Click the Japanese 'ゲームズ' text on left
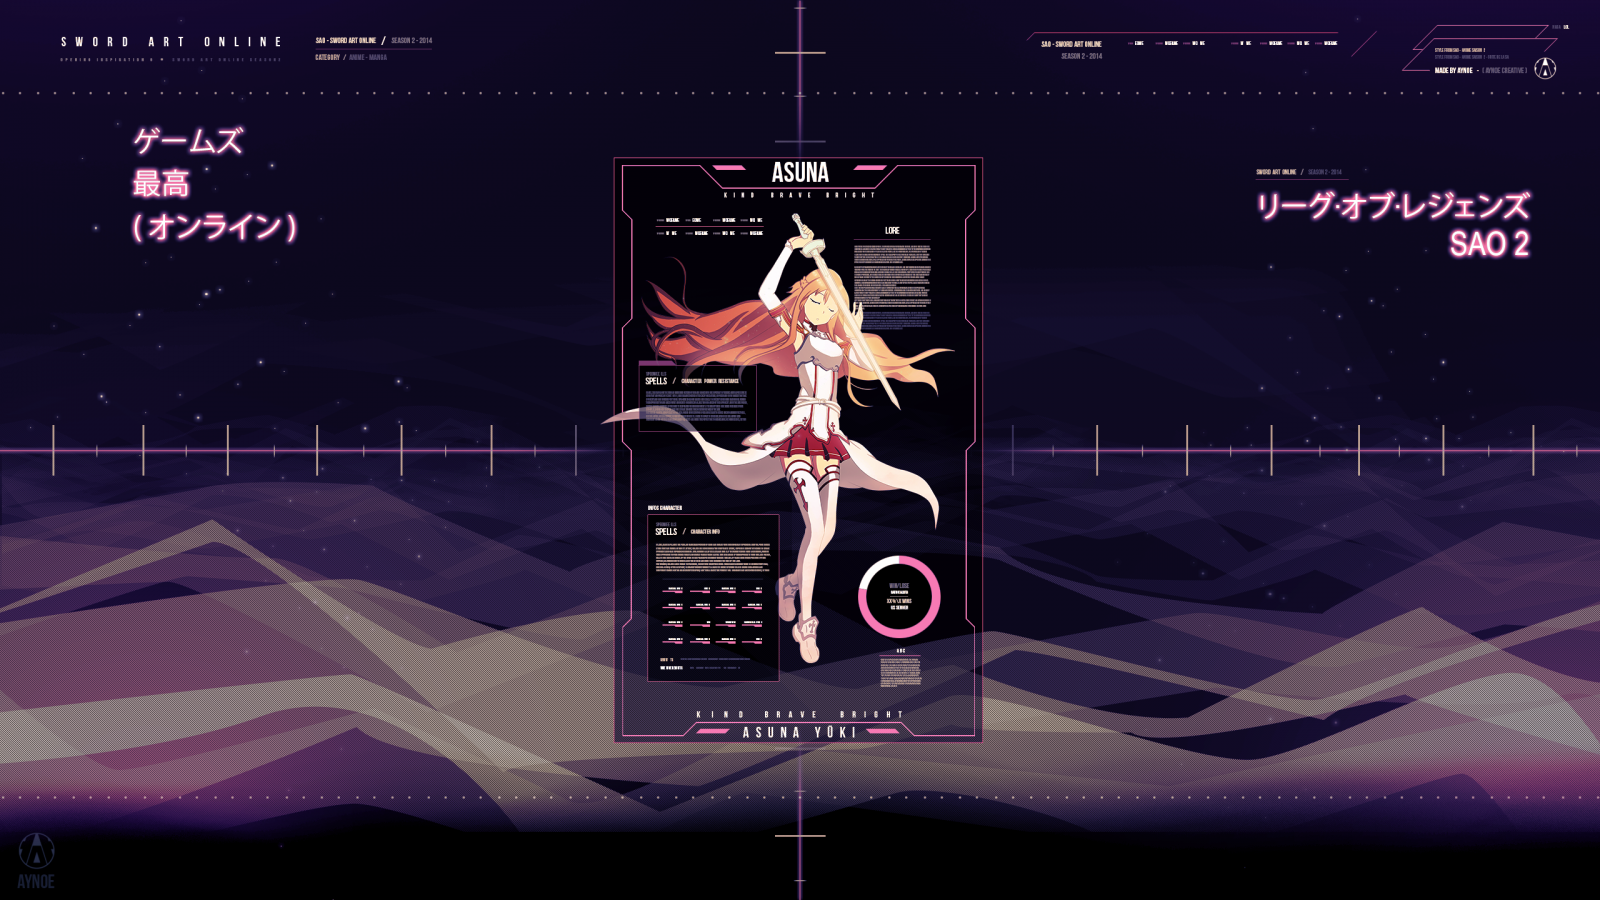Viewport: 1600px width, 900px height. coord(188,141)
